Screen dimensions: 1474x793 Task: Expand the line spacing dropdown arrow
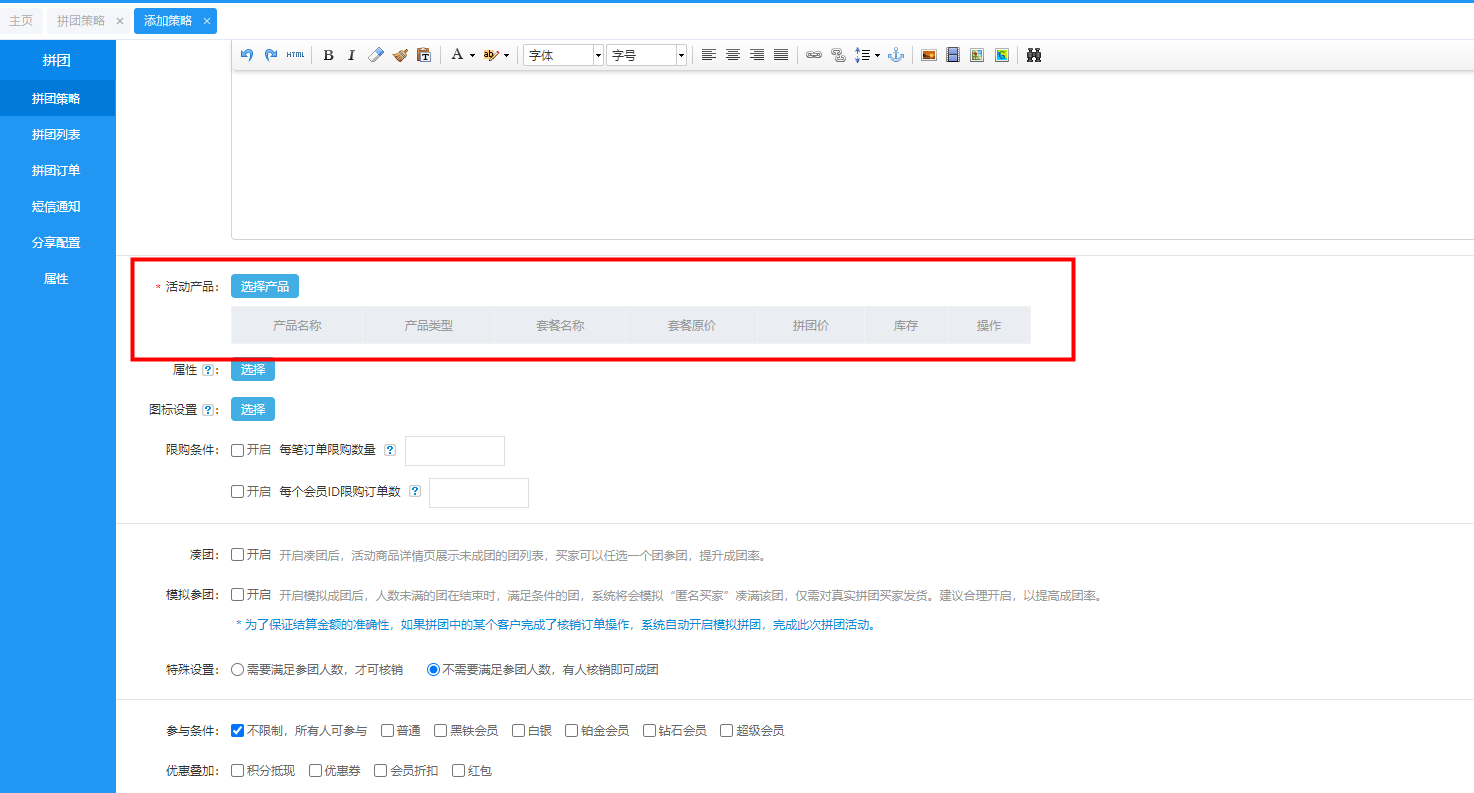877,55
